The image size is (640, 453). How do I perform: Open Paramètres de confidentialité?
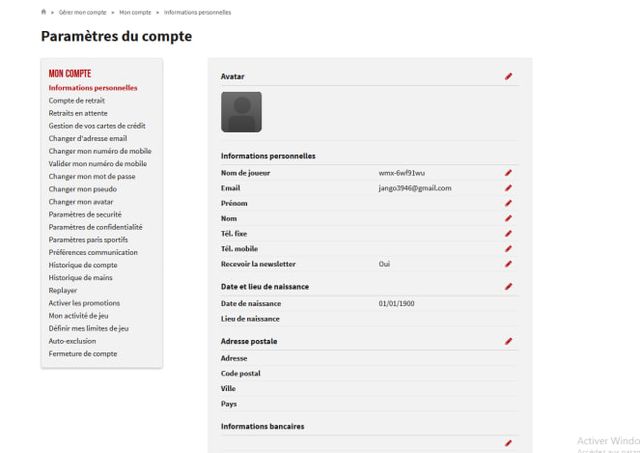pos(96,227)
